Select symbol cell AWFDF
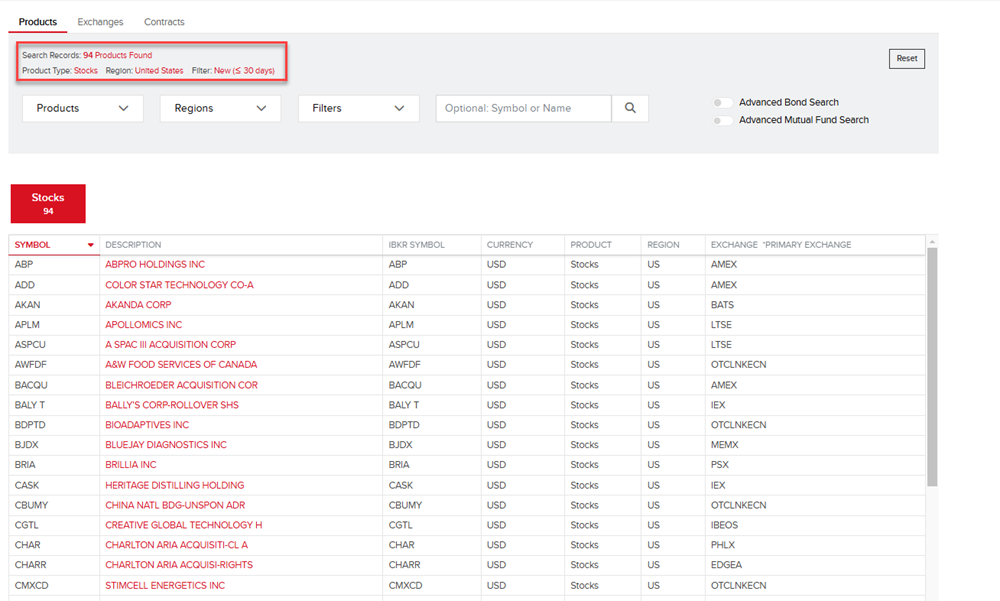Image resolution: width=1000 pixels, height=601 pixels. pos(31,365)
